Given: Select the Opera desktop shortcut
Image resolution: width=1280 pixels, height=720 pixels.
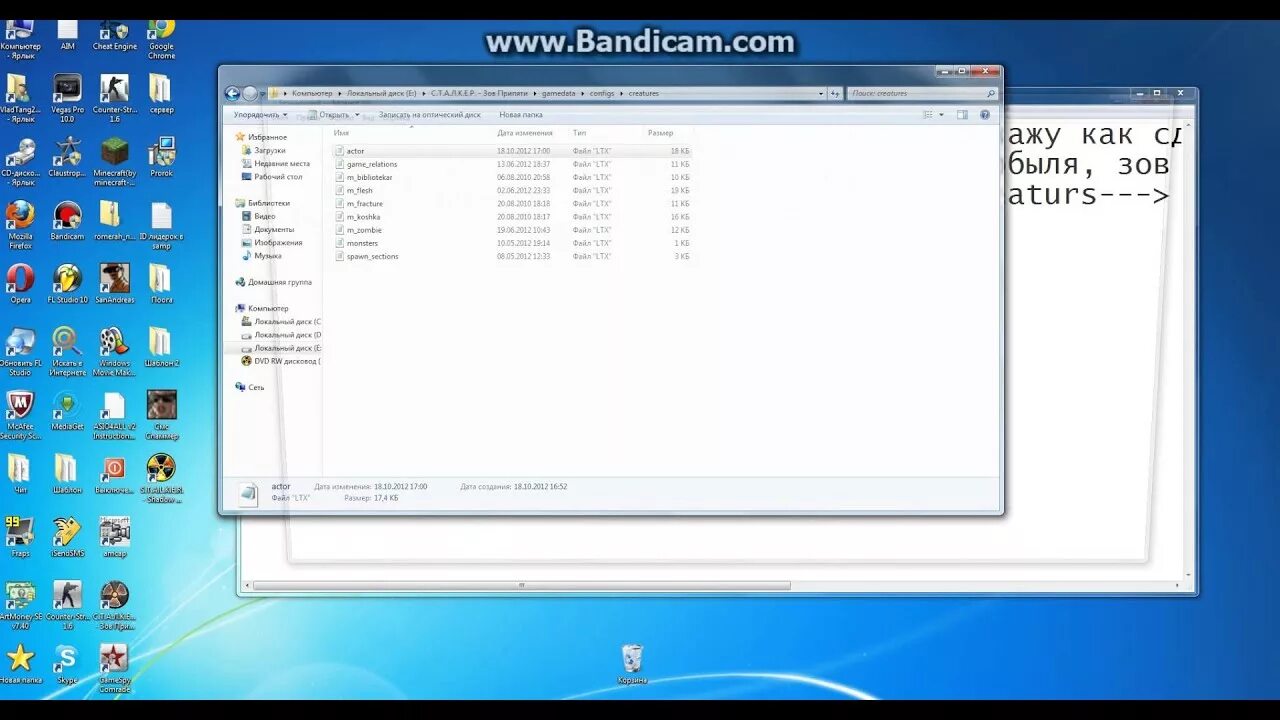Looking at the screenshot, I should [x=20, y=284].
